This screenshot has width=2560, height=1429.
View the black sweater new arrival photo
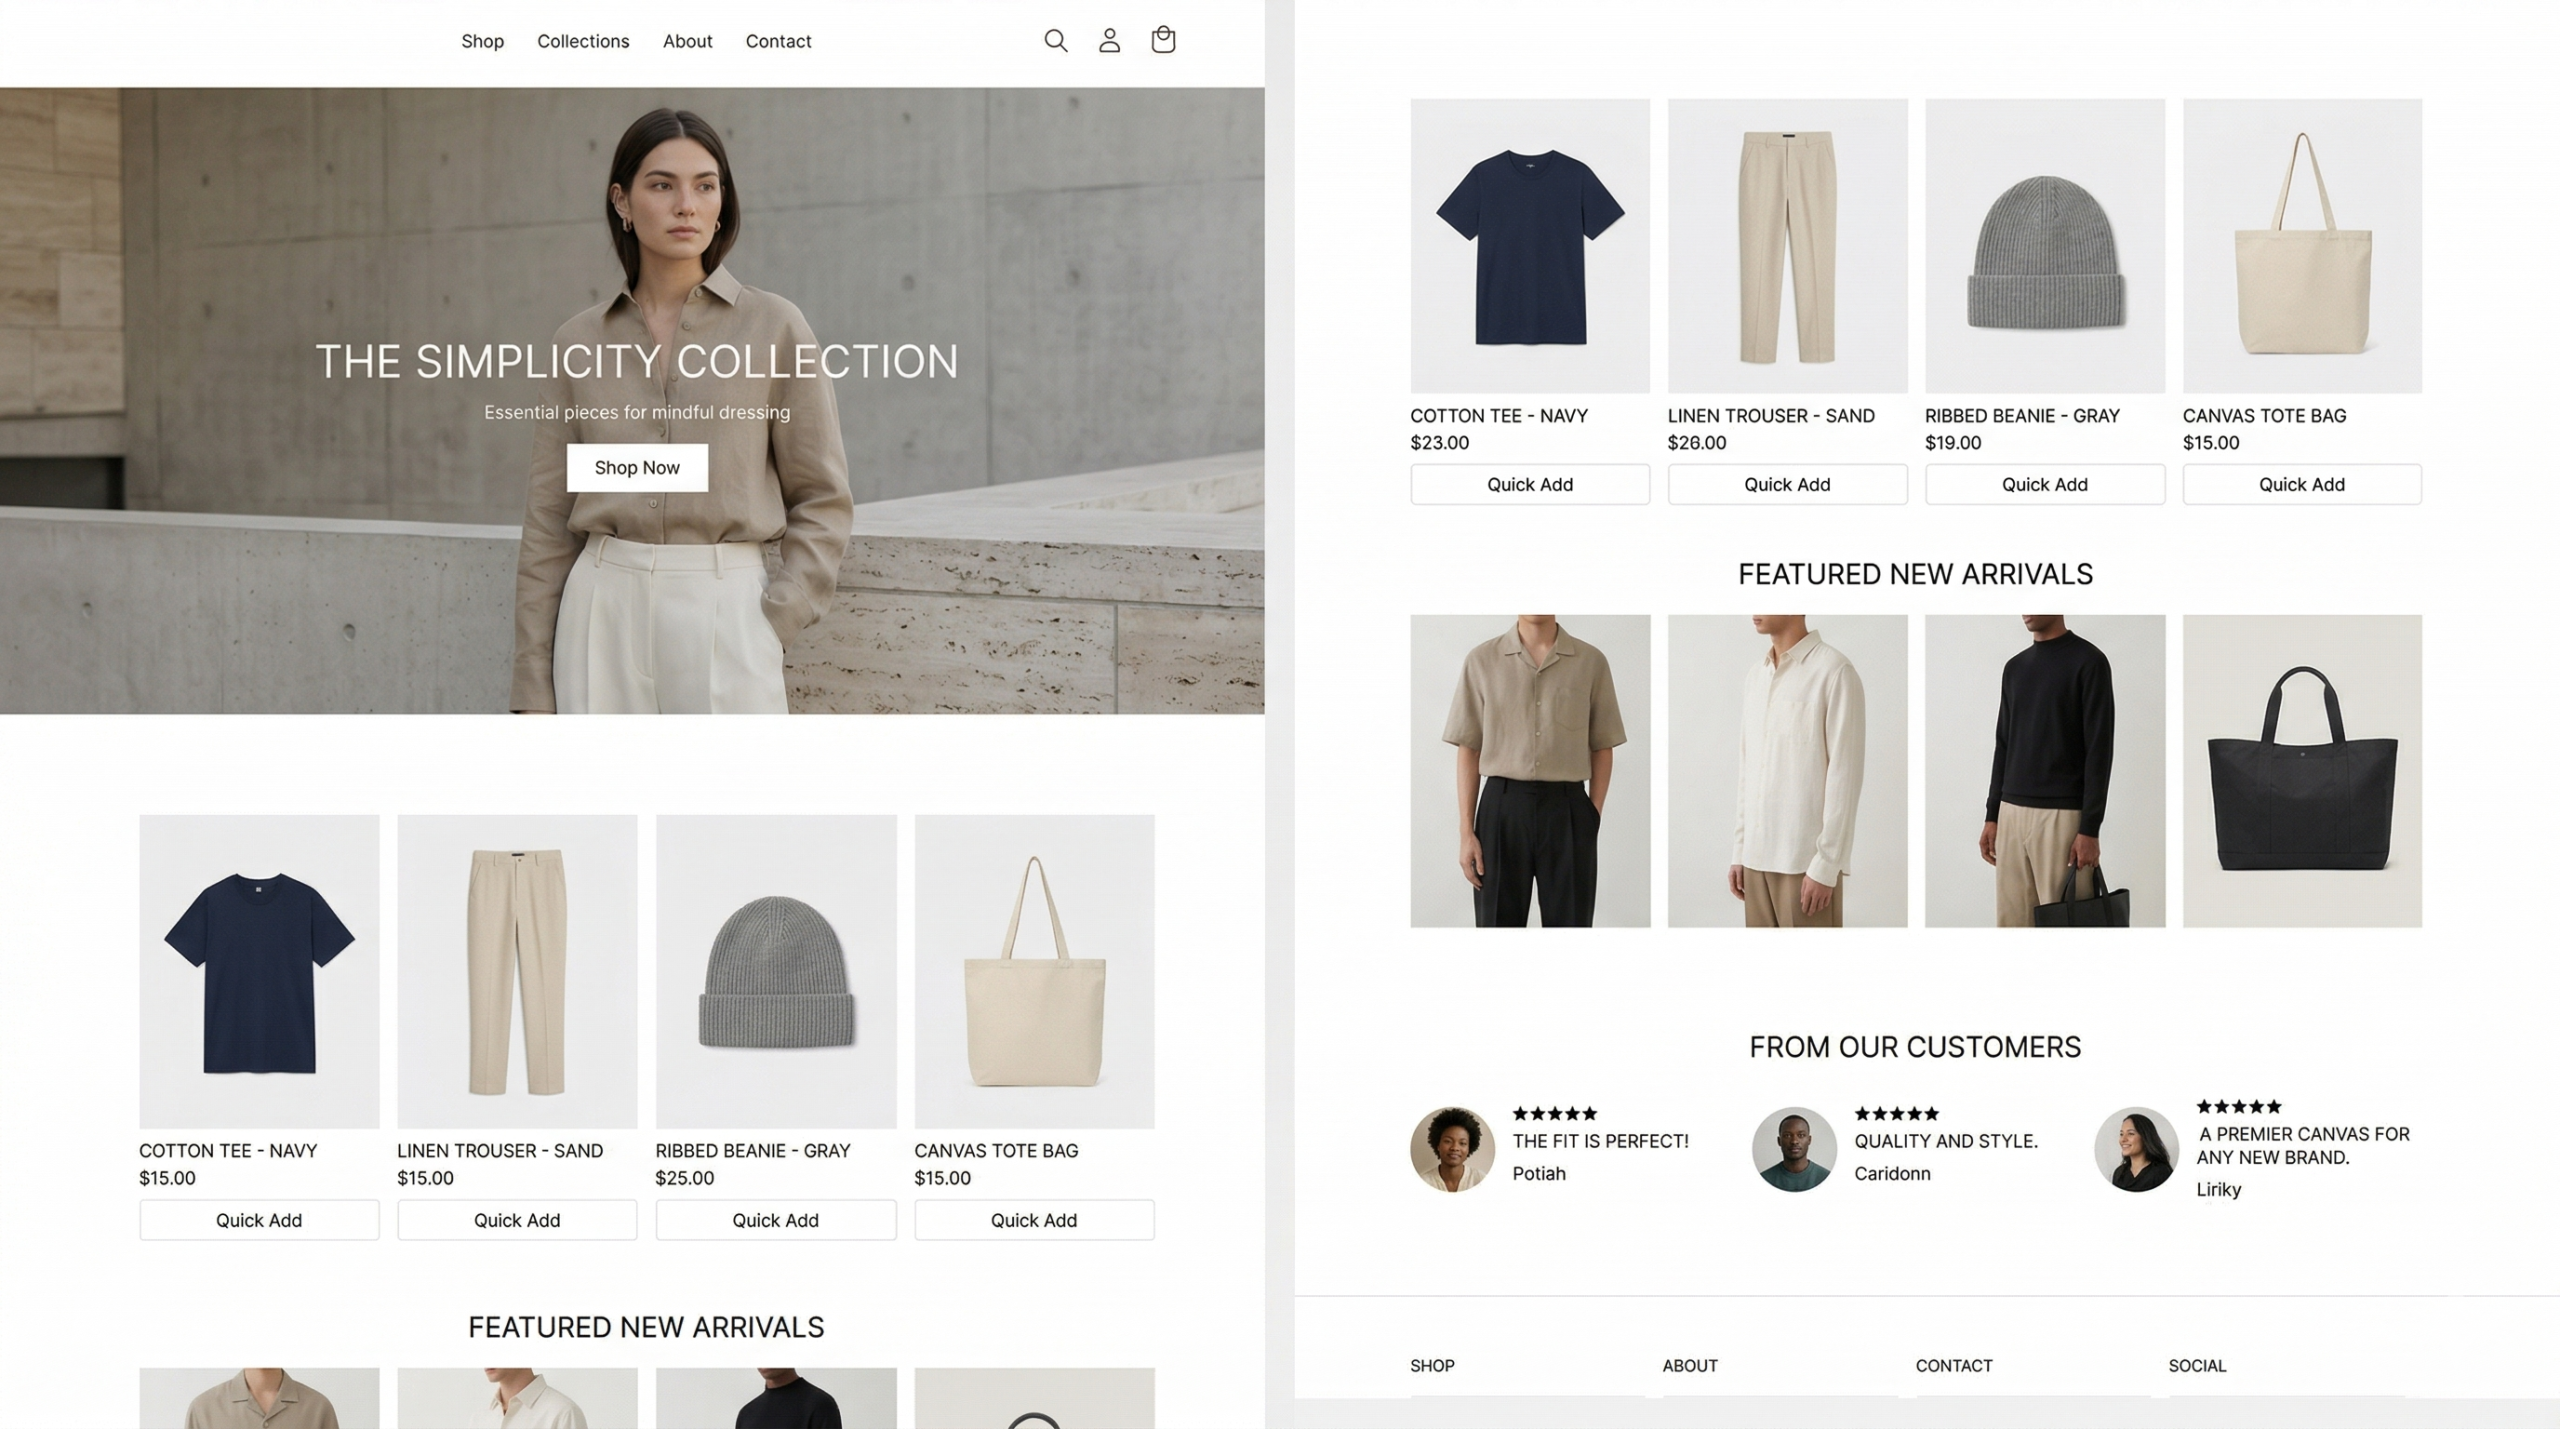coord(2044,771)
